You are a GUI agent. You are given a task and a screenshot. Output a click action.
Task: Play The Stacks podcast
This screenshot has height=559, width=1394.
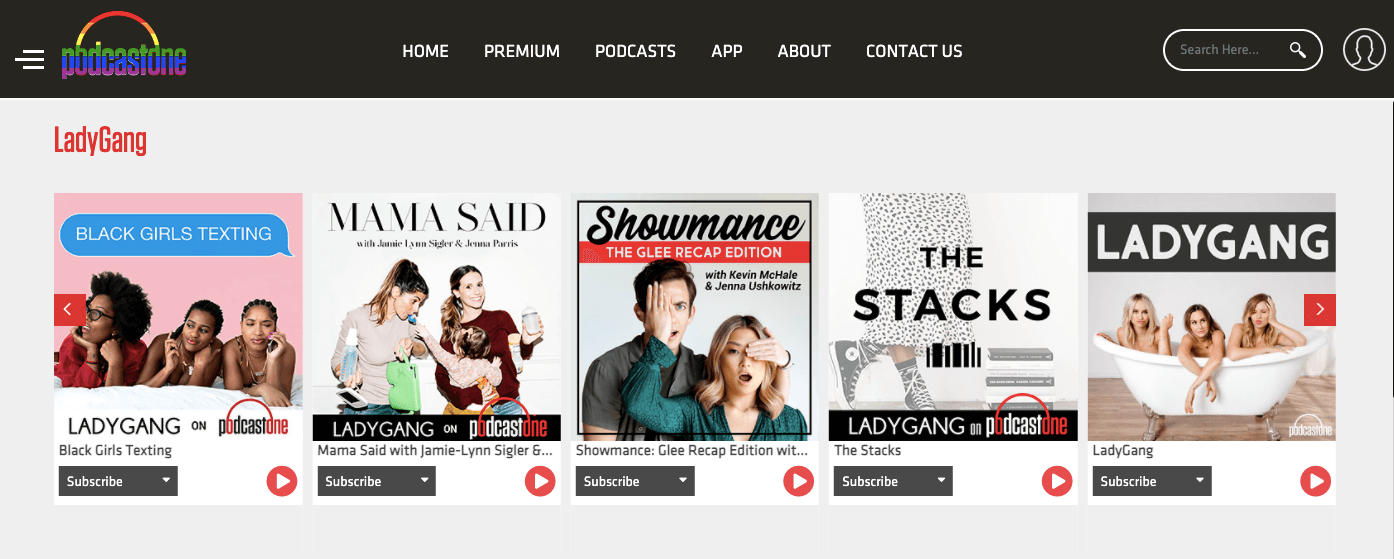point(1057,482)
